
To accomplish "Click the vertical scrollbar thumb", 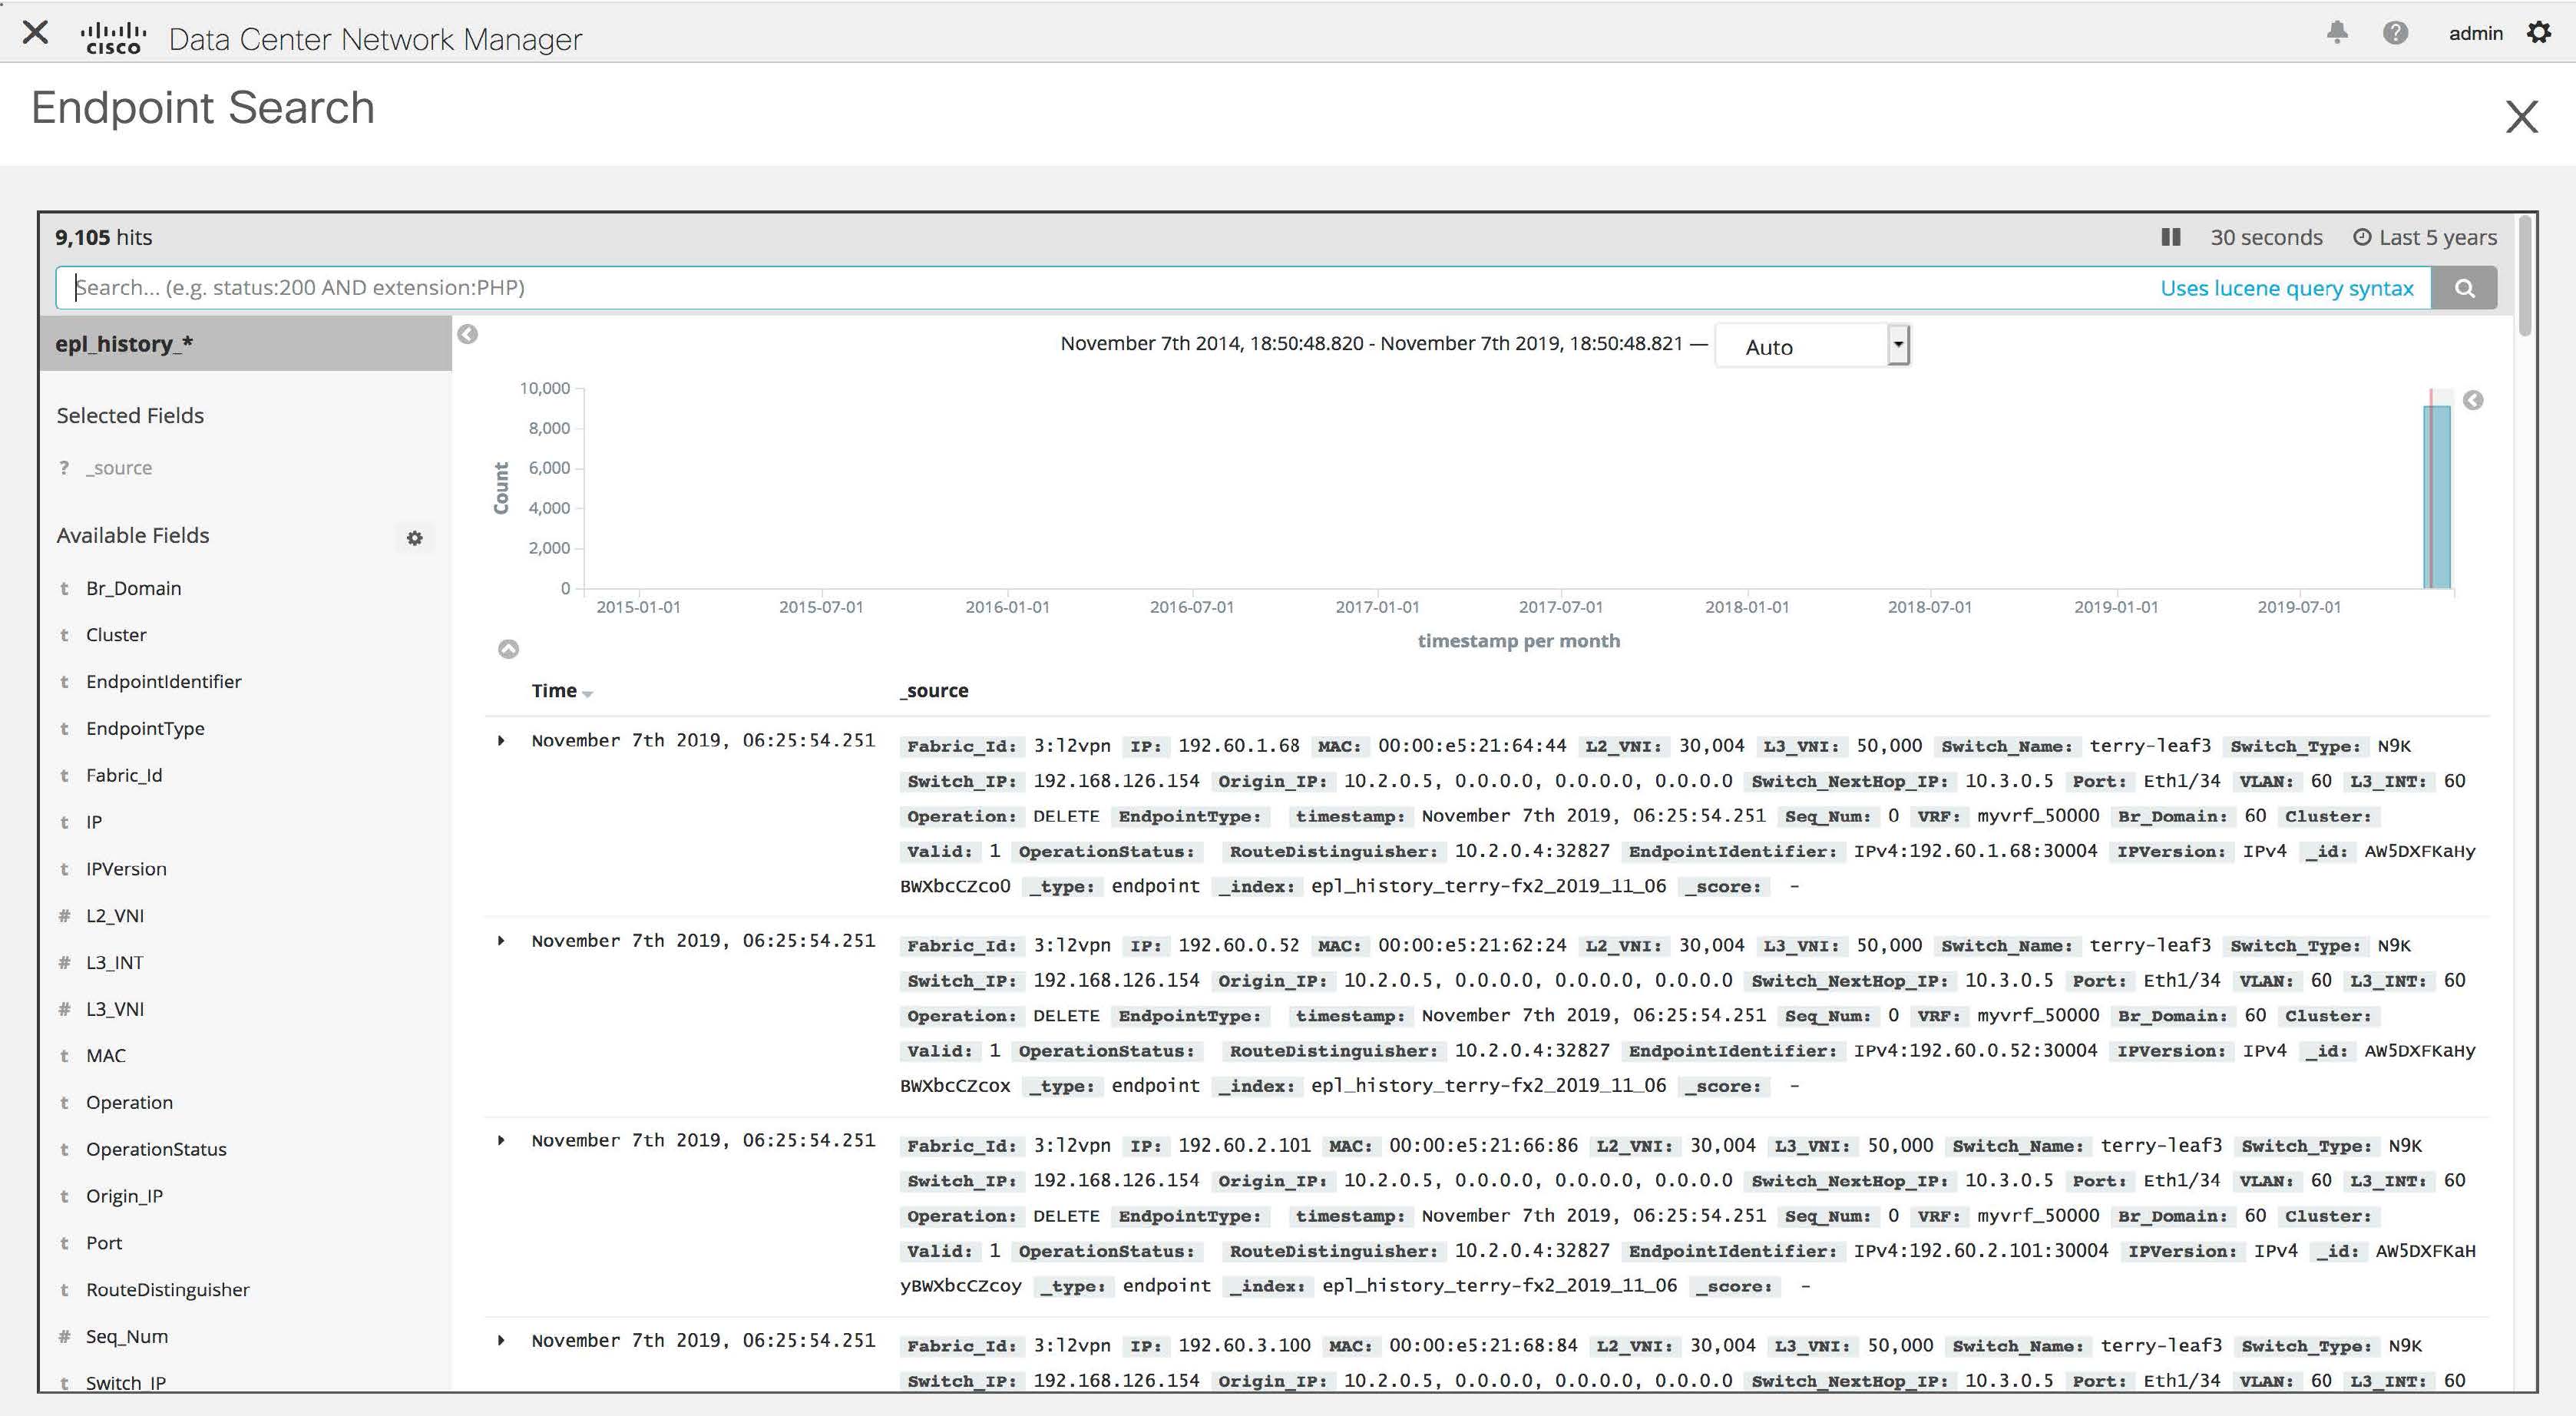I will (x=2525, y=275).
